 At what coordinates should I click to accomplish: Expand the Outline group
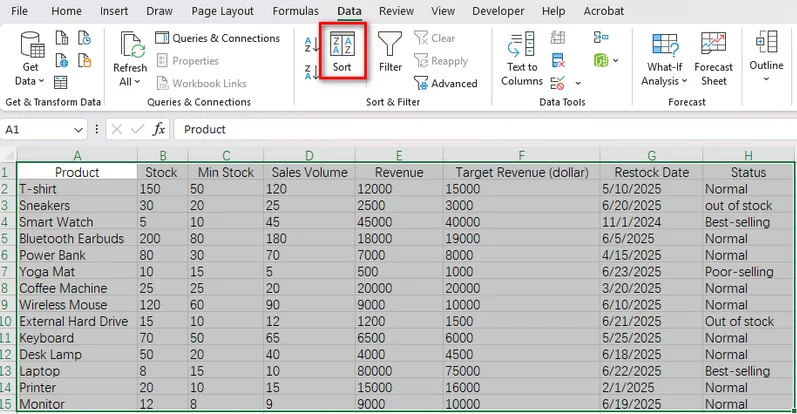766,56
